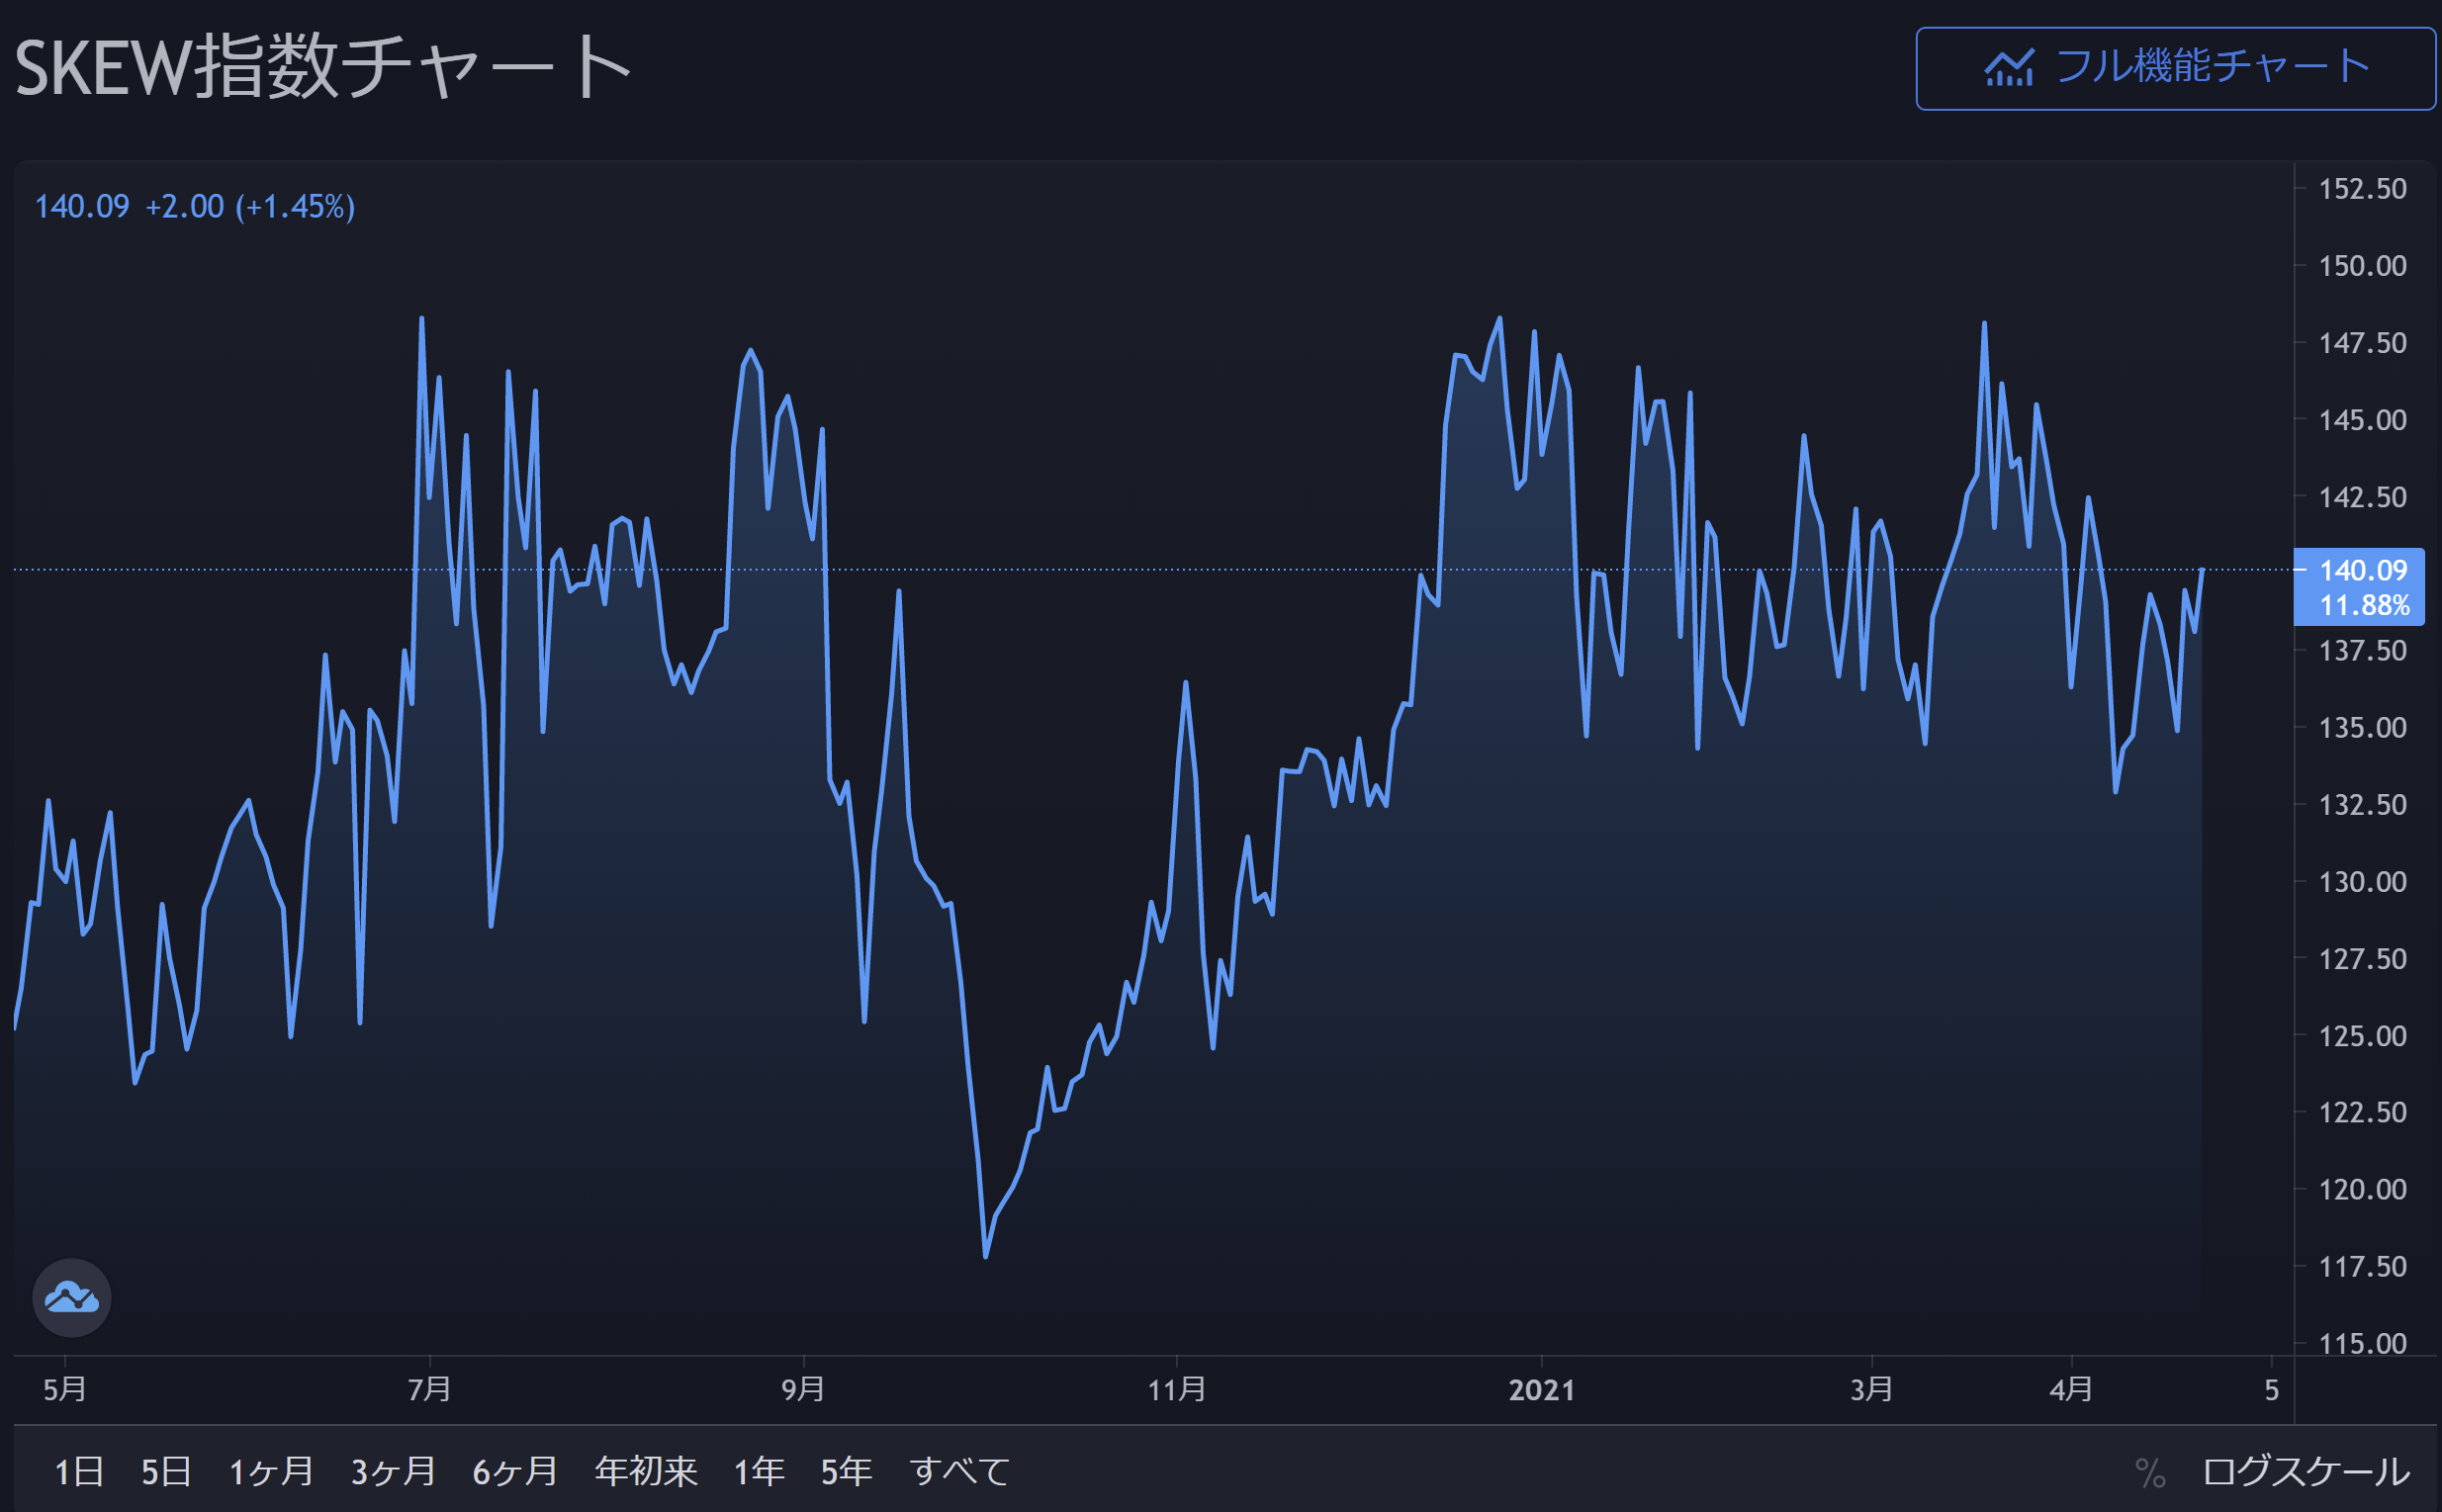
Task: Open the フル機能チャート full-featured chart button
Action: 2175,68
